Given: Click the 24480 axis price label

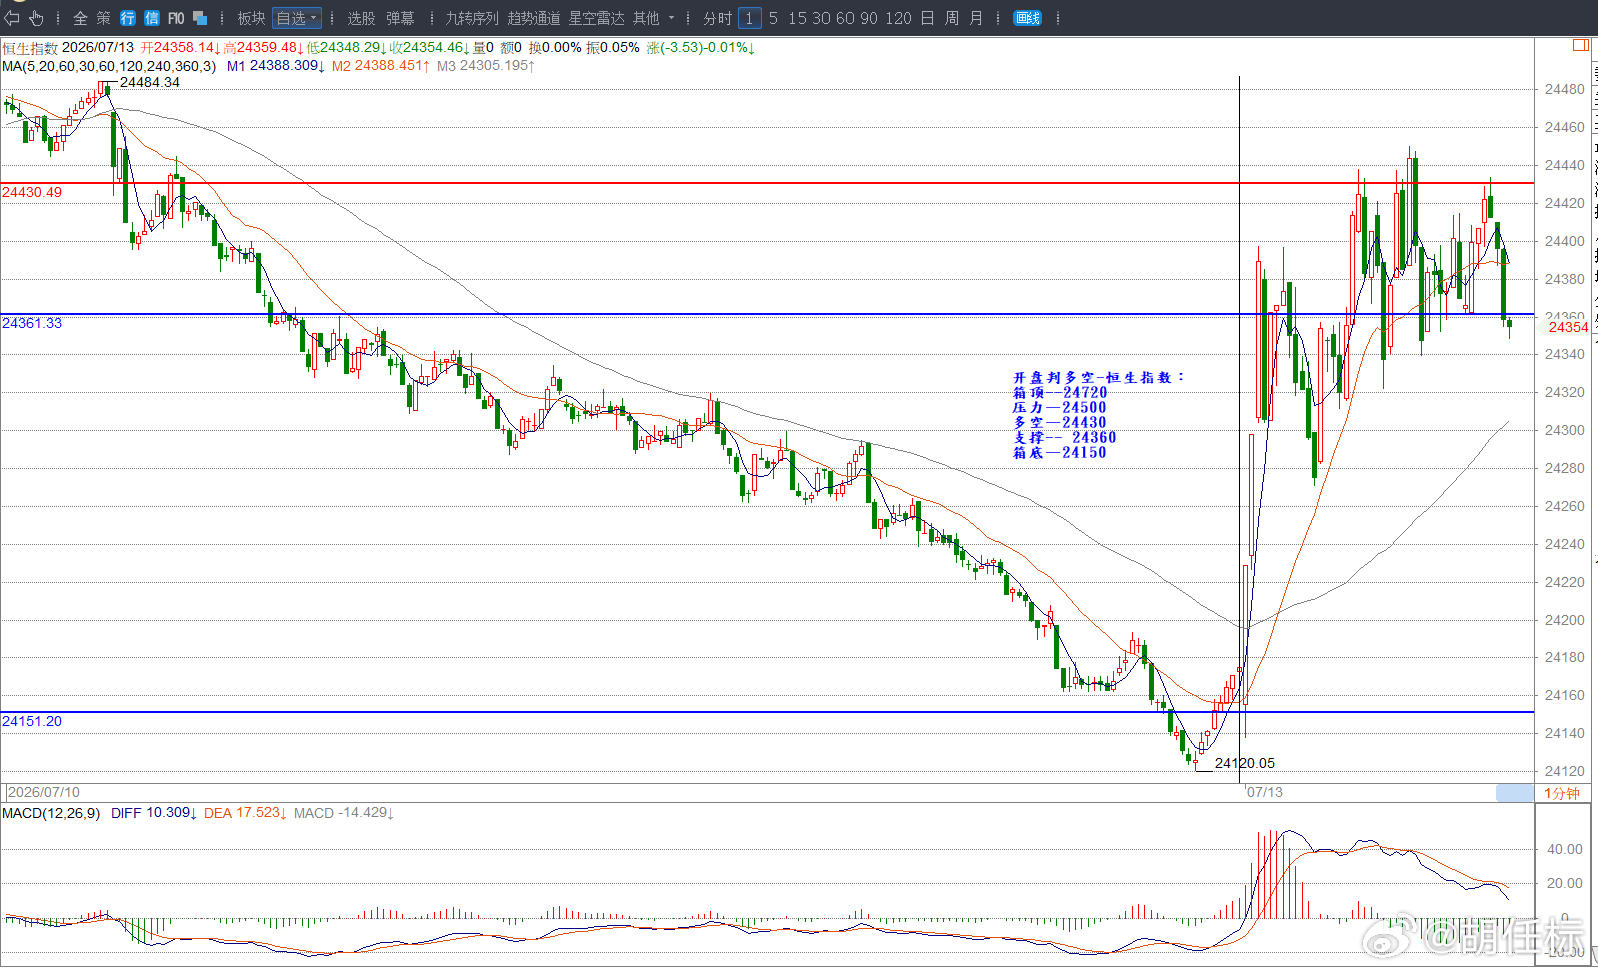Looking at the screenshot, I should tap(1564, 89).
